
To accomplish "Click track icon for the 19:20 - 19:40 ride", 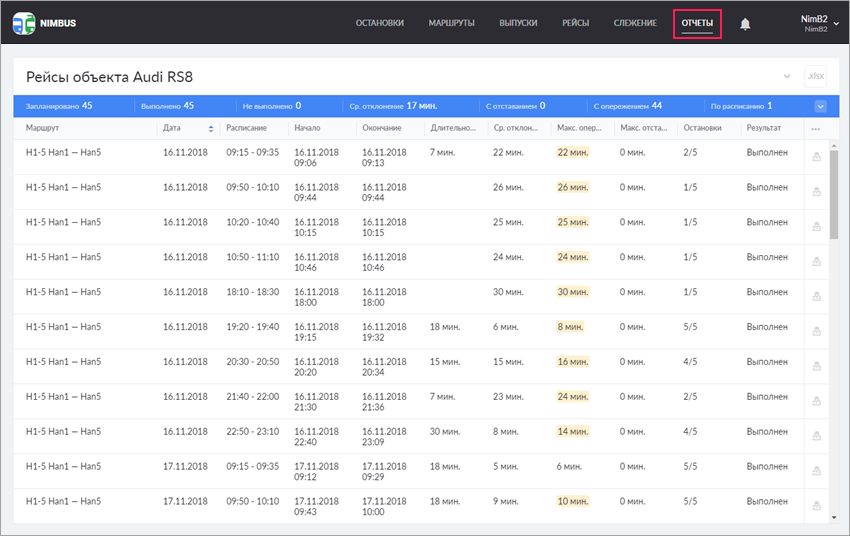I will [816, 332].
